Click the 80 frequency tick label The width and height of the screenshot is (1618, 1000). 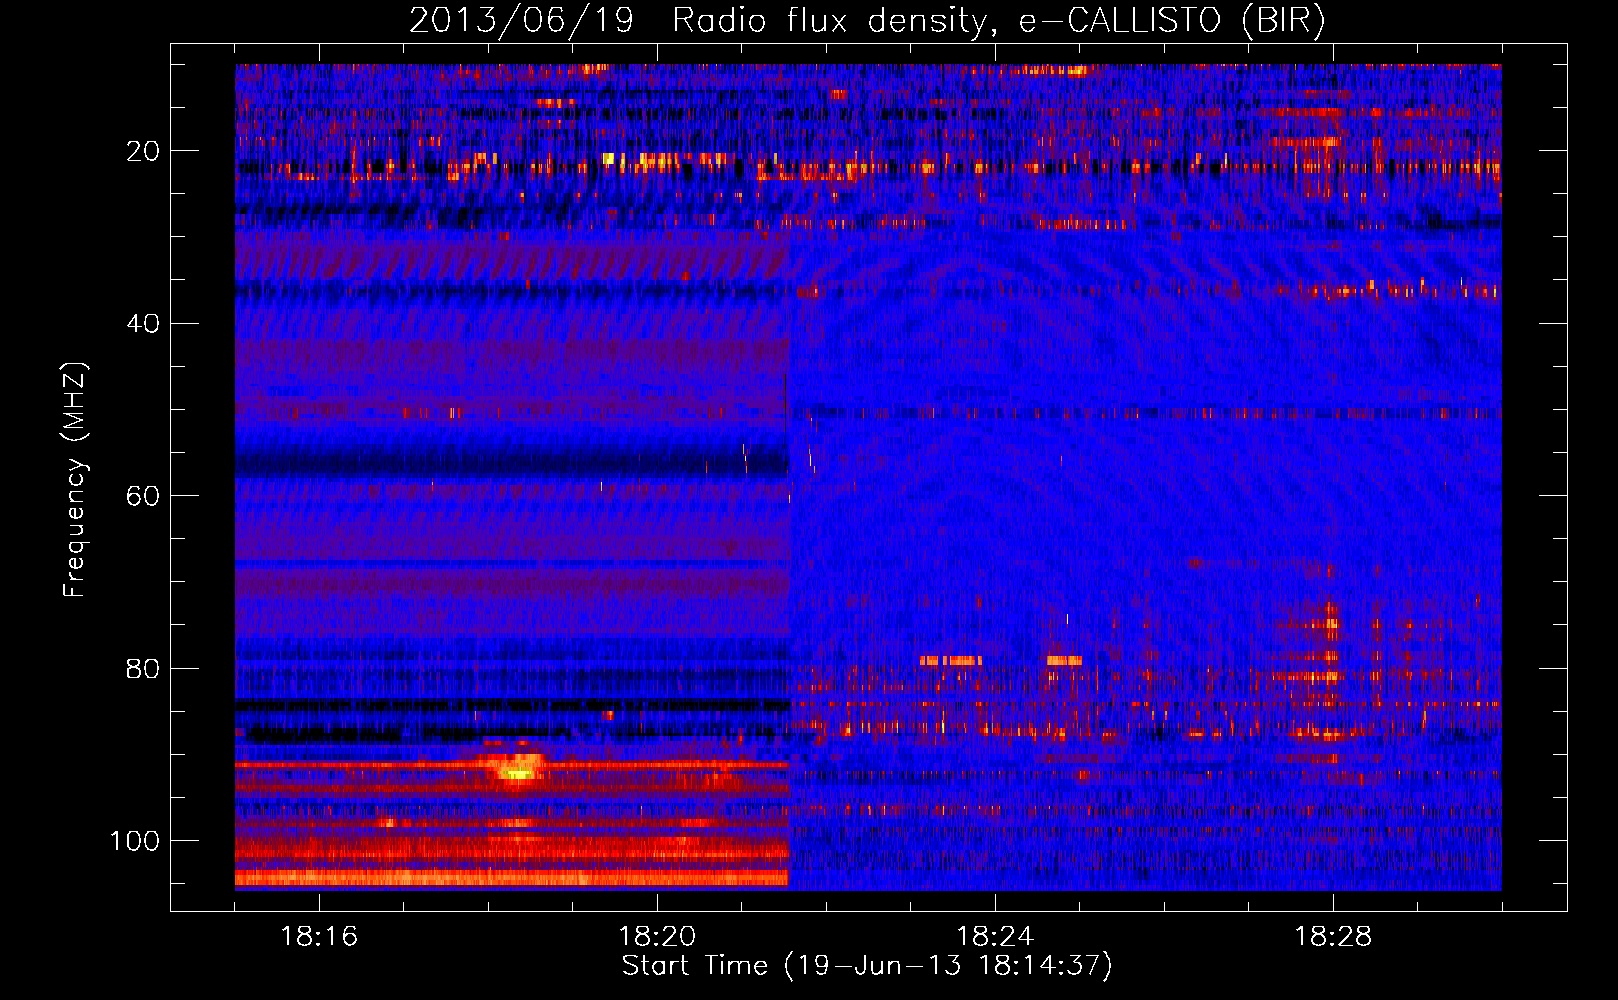(x=143, y=668)
